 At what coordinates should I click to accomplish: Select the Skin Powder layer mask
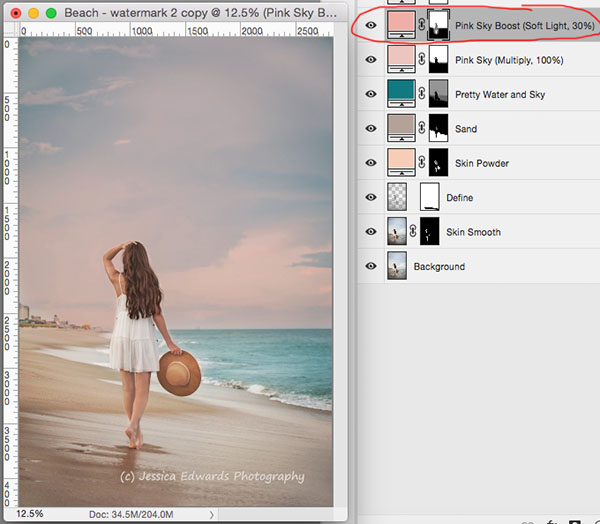[439, 163]
